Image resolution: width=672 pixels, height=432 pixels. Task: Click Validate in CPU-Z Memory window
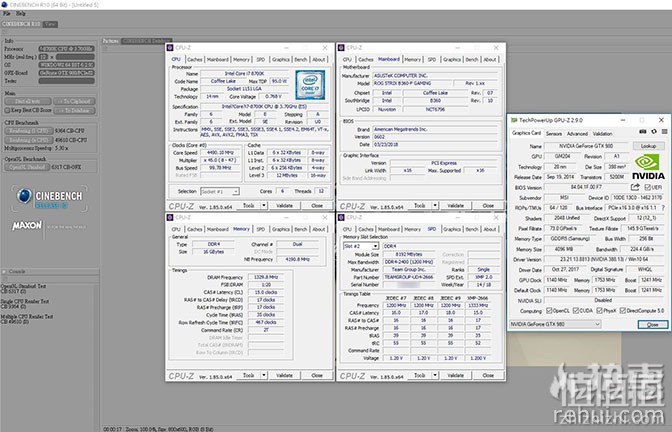(x=284, y=375)
